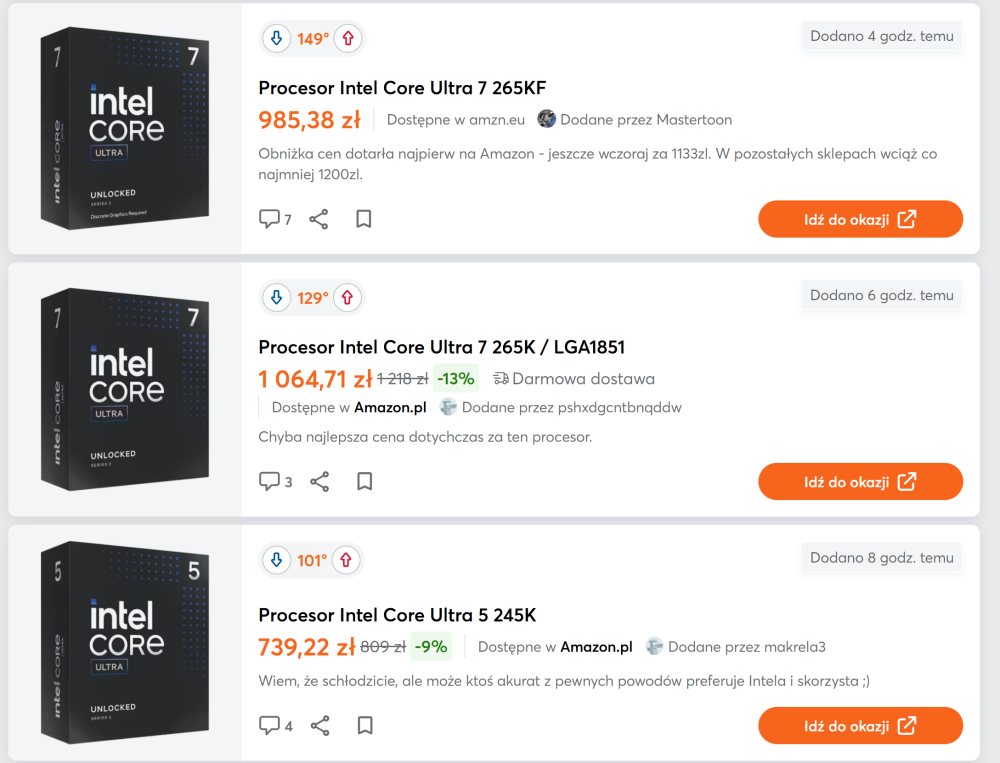Screen dimensions: 1000x763
Task: Open the Procesor Intel Core Ultra 5 245K title
Action: [x=397, y=615]
